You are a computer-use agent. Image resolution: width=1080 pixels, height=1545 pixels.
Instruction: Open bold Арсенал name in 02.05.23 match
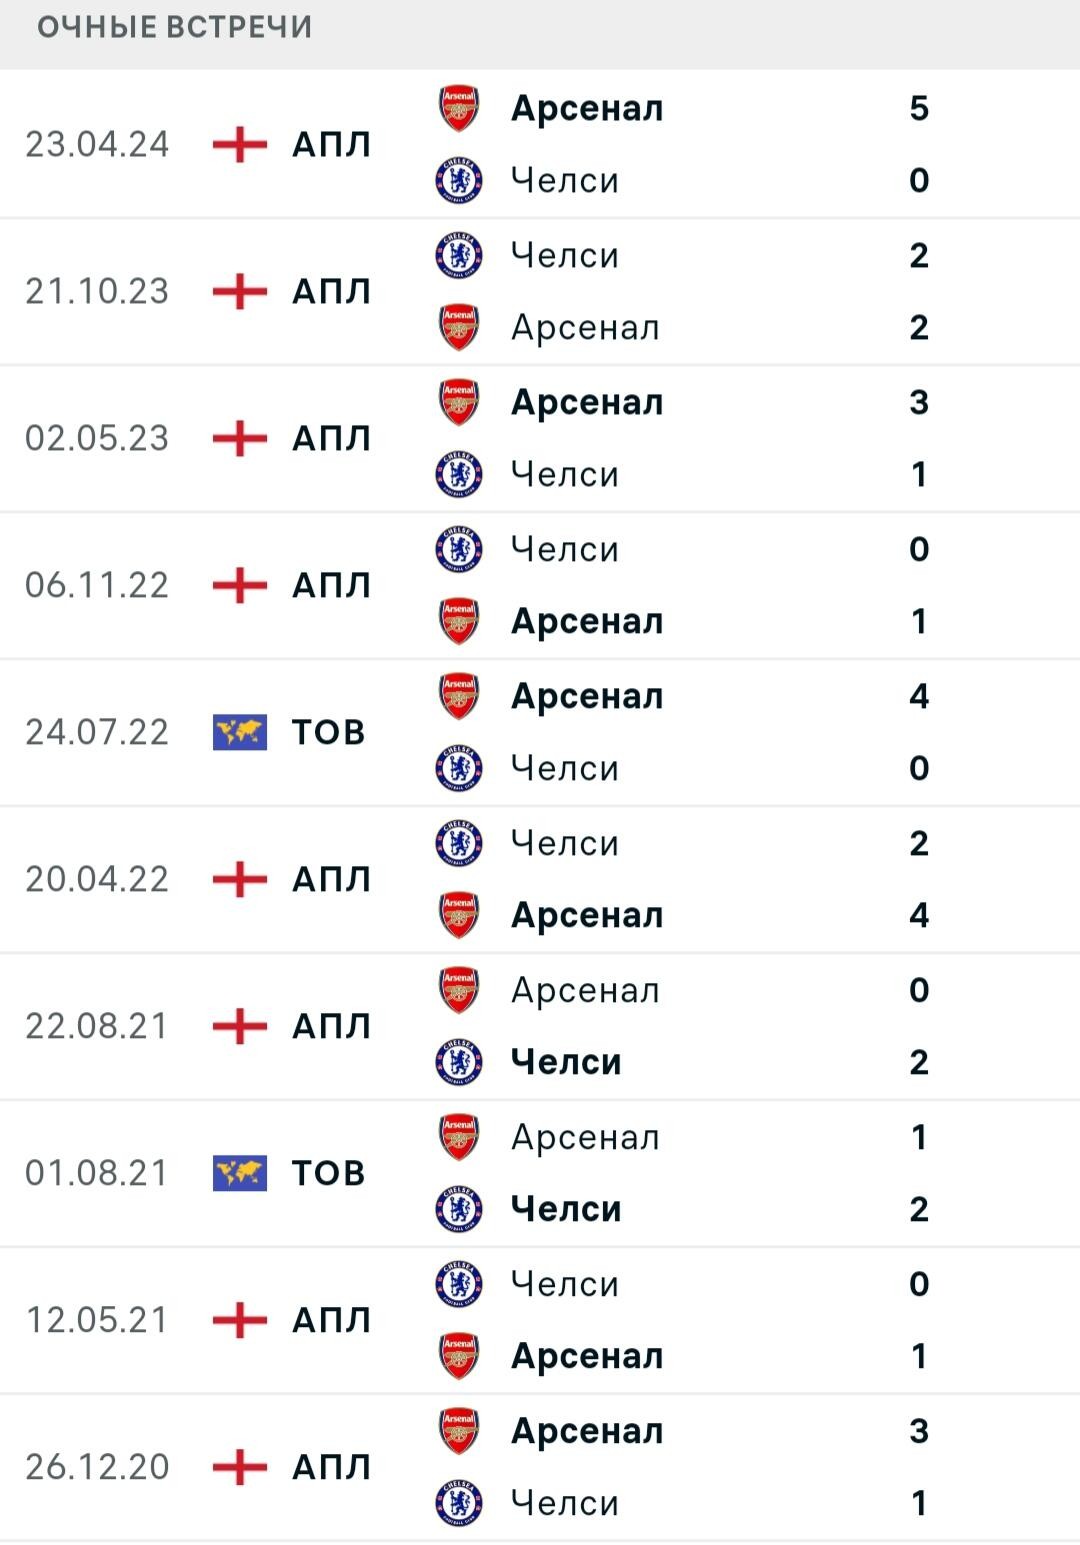[587, 402]
